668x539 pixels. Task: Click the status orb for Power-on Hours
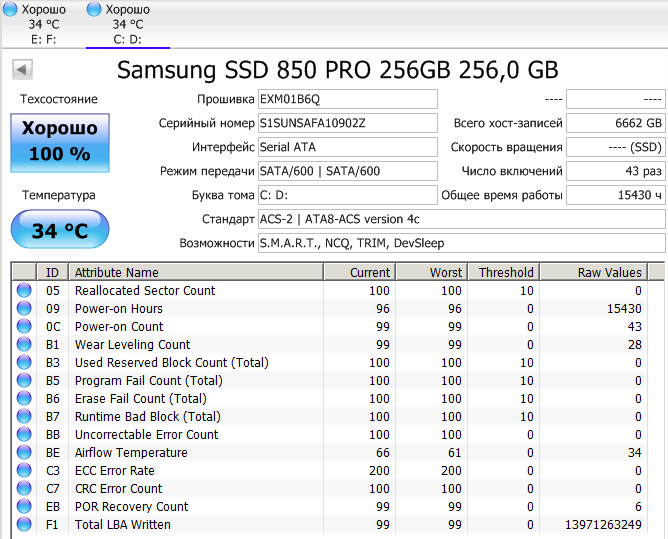click(24, 308)
